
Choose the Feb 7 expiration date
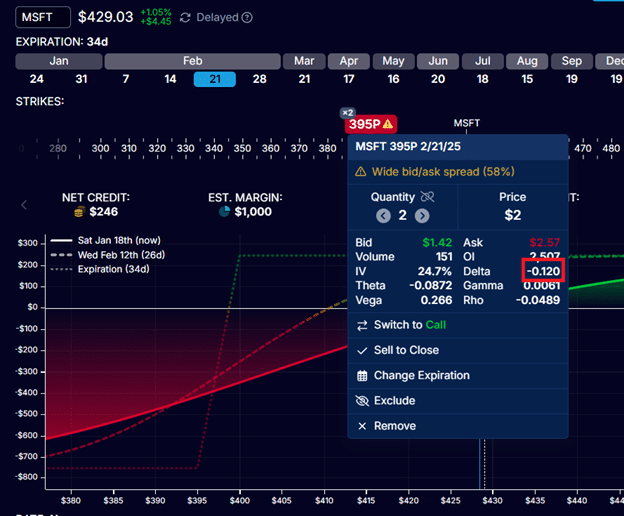click(126, 79)
